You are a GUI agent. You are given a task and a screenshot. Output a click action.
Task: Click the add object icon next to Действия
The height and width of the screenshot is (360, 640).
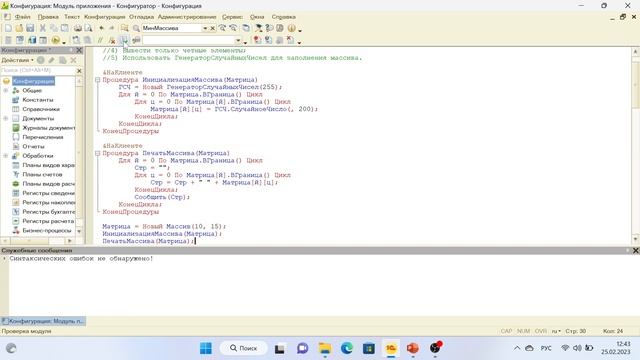(x=41, y=60)
